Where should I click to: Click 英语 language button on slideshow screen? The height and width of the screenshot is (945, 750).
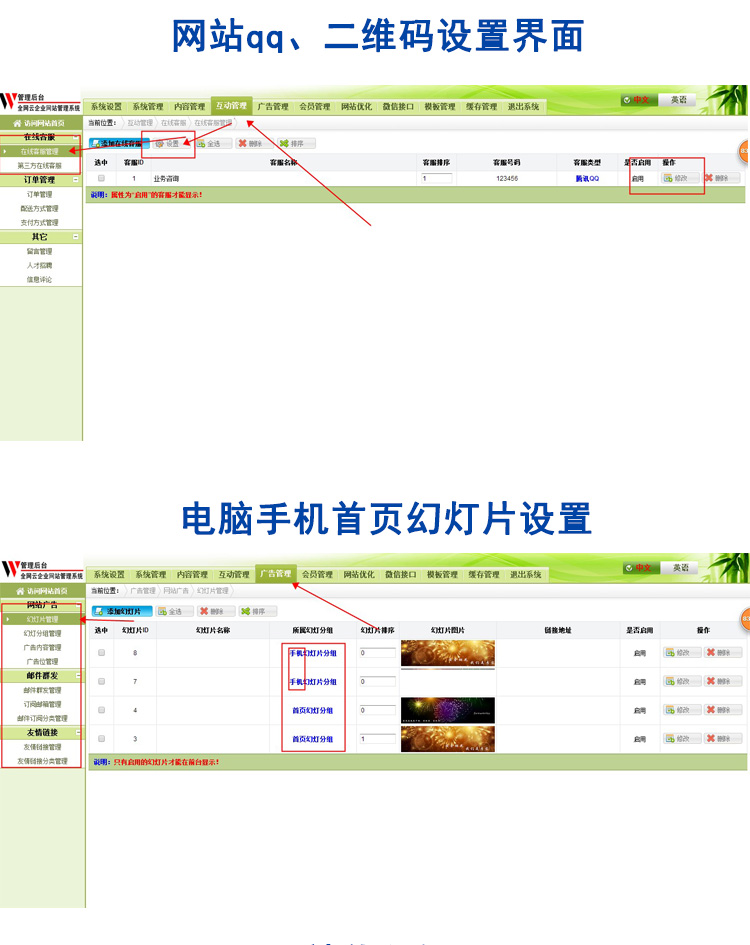click(x=681, y=568)
